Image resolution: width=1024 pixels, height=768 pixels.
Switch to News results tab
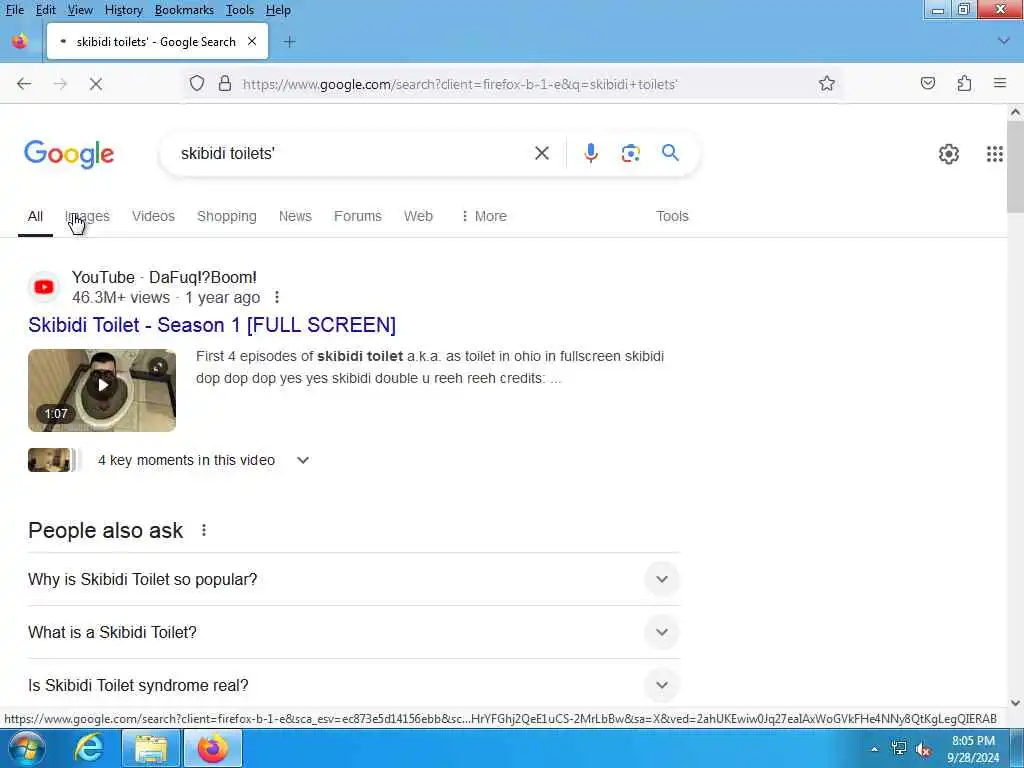point(295,216)
